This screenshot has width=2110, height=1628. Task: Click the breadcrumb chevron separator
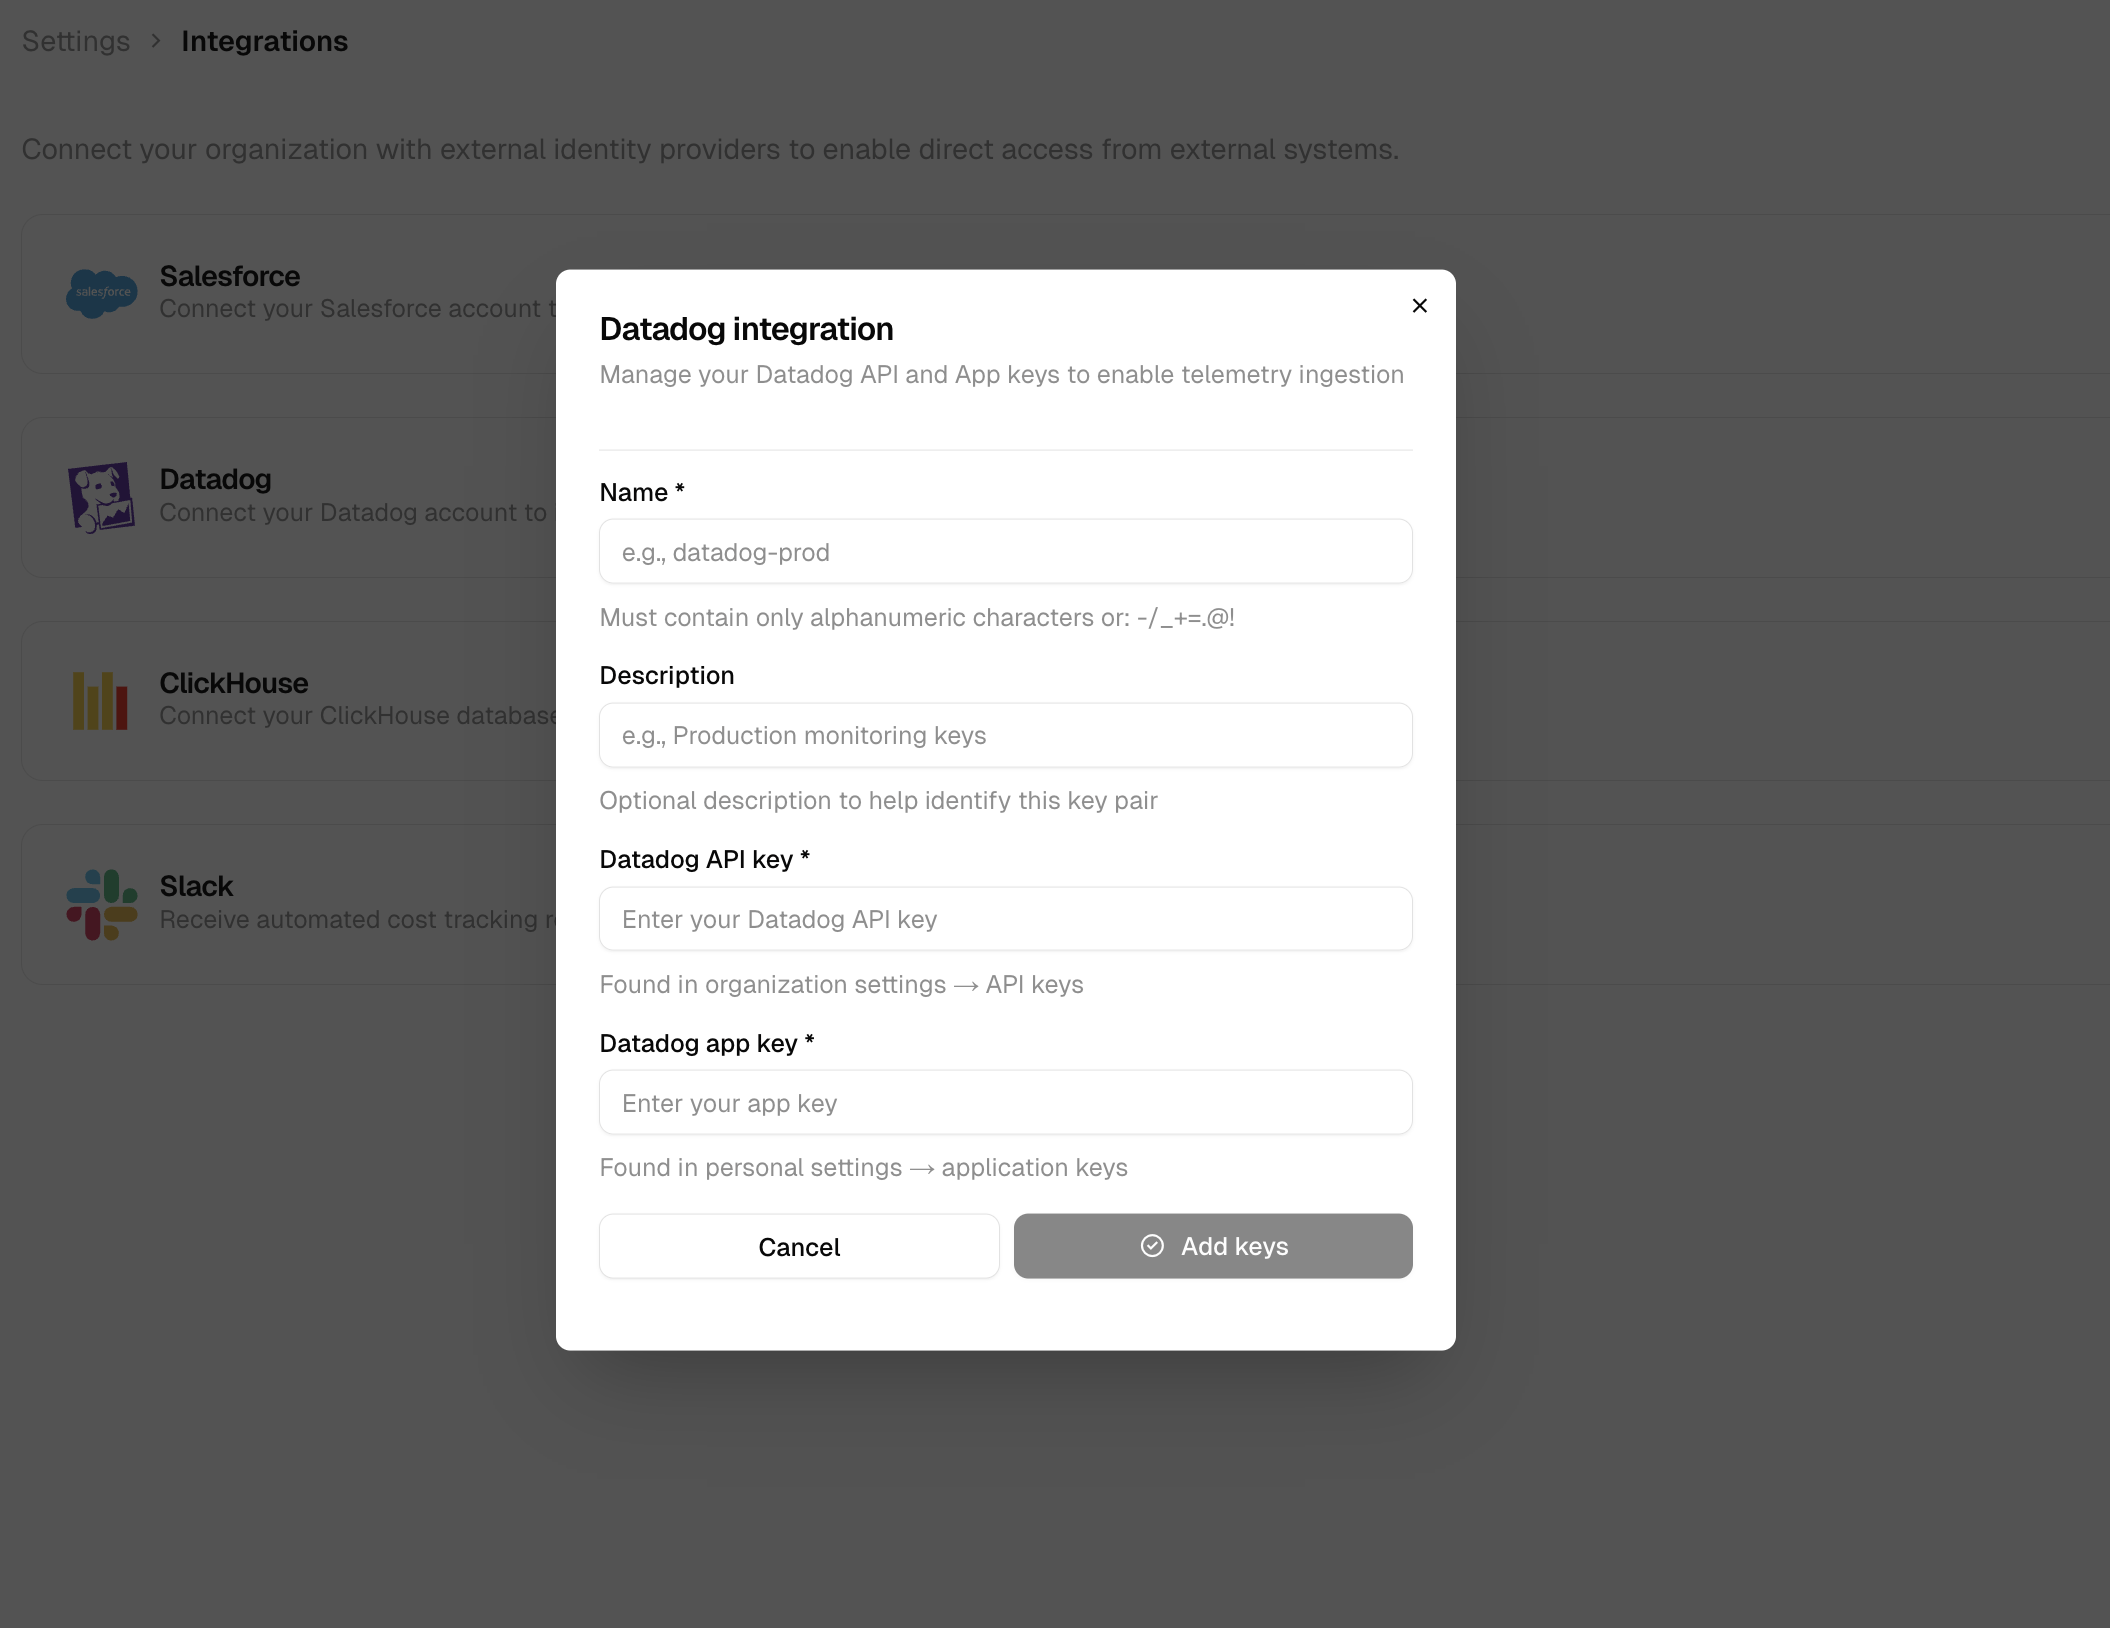[x=155, y=42]
